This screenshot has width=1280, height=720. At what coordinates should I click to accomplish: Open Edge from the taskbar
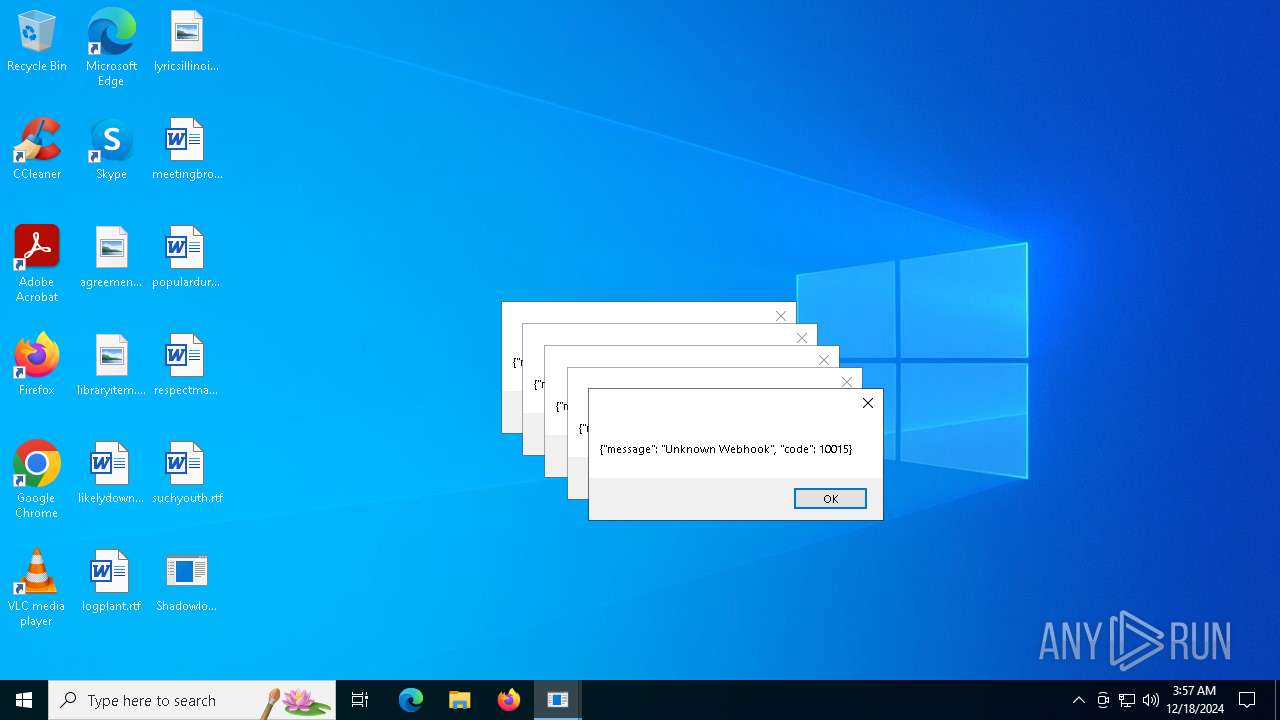[x=411, y=700]
